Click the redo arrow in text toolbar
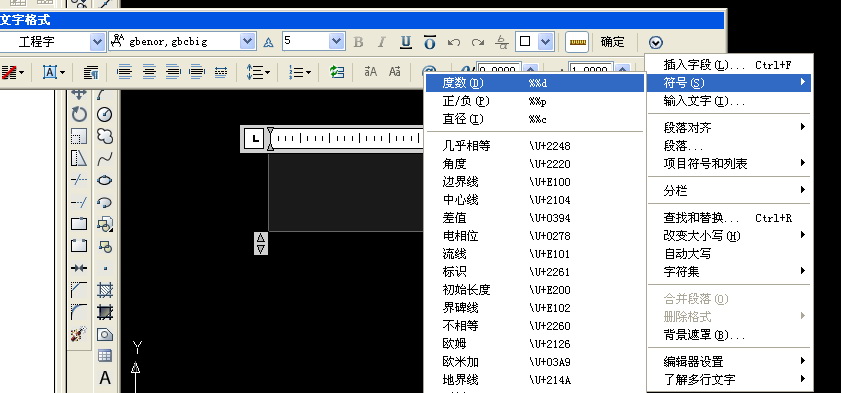The height and width of the screenshot is (393, 841). point(478,42)
